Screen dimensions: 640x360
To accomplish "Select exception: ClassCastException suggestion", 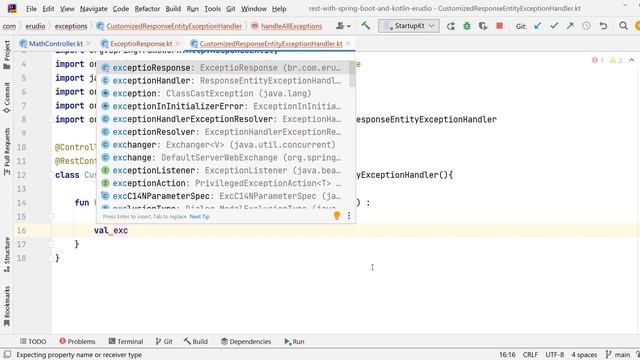I will click(x=223, y=93).
